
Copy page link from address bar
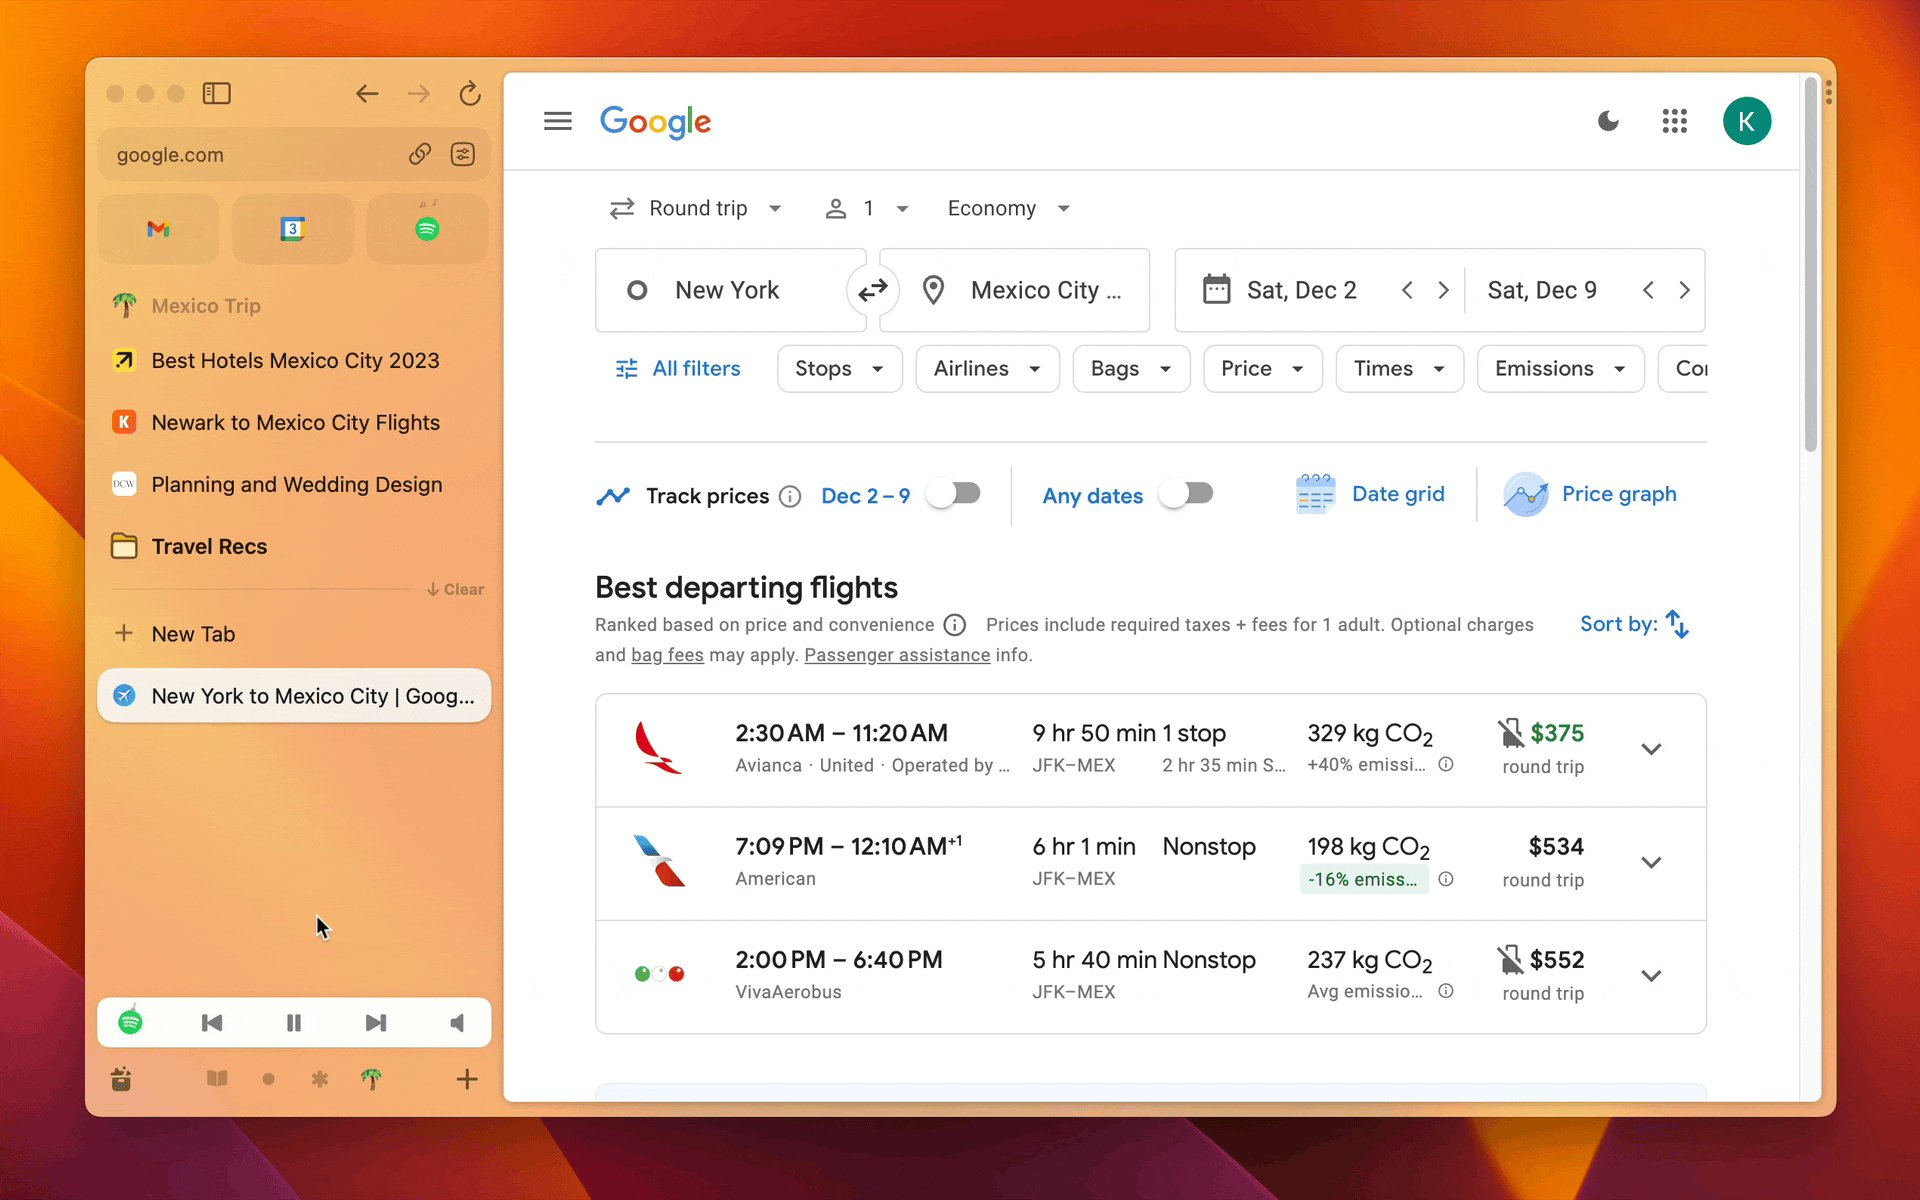click(419, 154)
